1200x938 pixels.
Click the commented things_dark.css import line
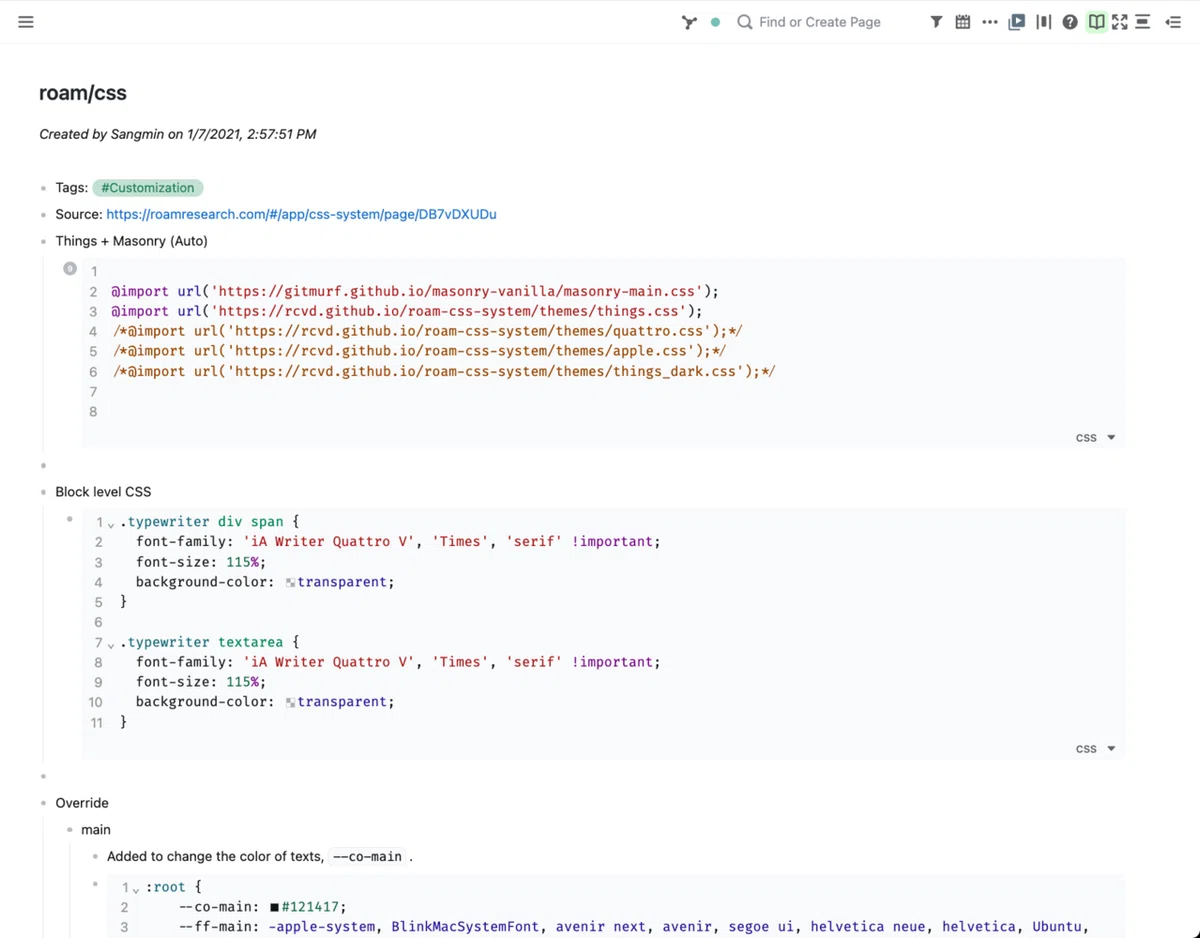click(444, 371)
